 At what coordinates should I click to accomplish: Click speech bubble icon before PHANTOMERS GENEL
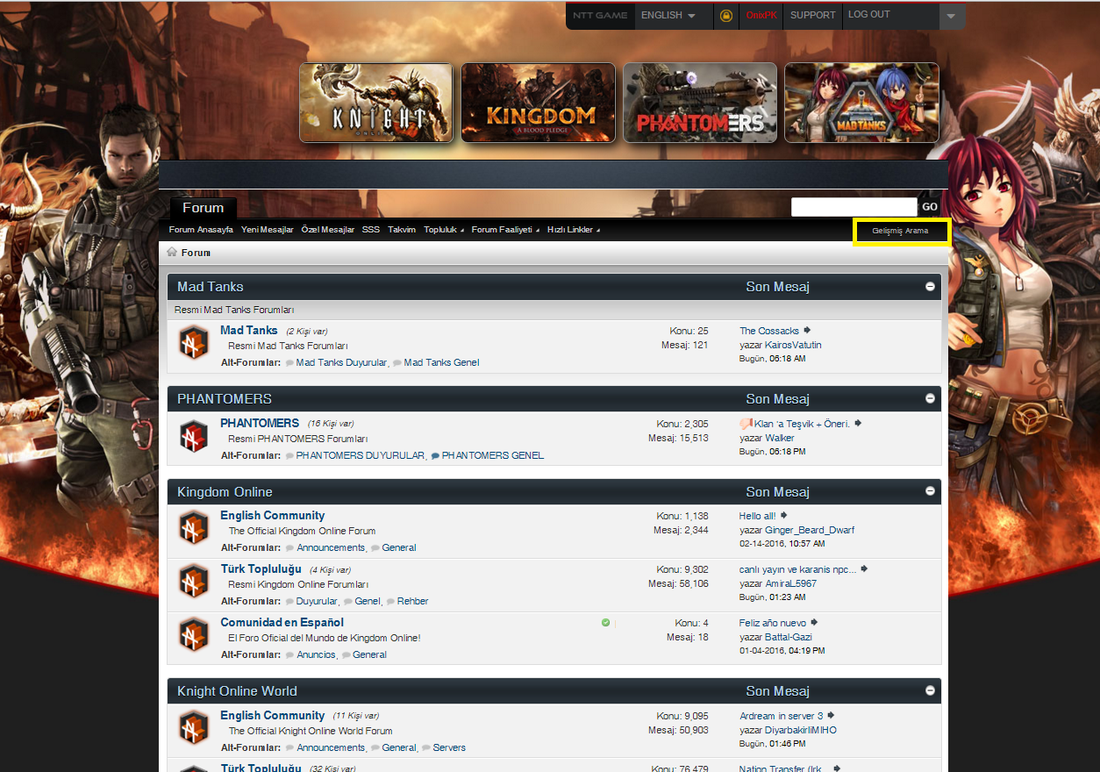435,456
